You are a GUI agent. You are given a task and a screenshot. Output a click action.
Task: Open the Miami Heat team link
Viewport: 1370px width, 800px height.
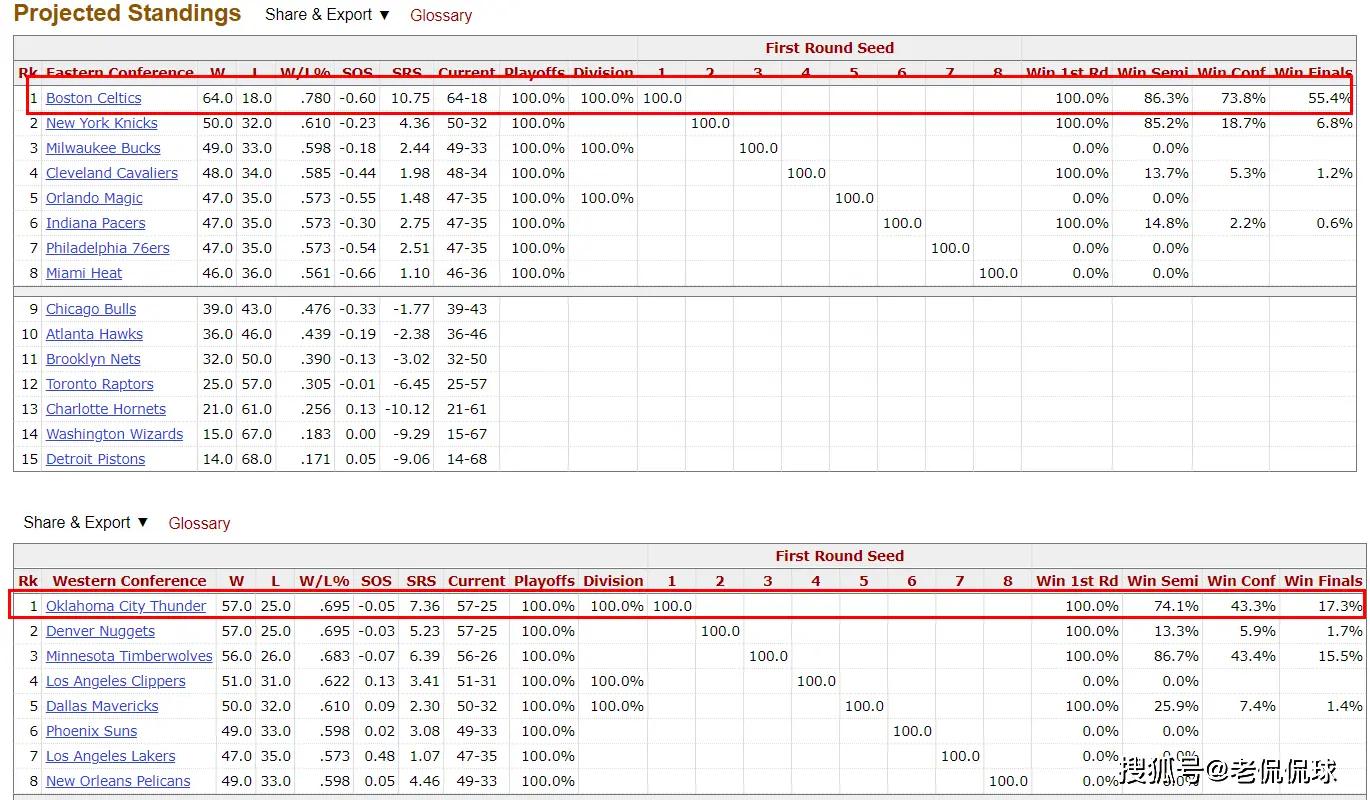(x=84, y=273)
